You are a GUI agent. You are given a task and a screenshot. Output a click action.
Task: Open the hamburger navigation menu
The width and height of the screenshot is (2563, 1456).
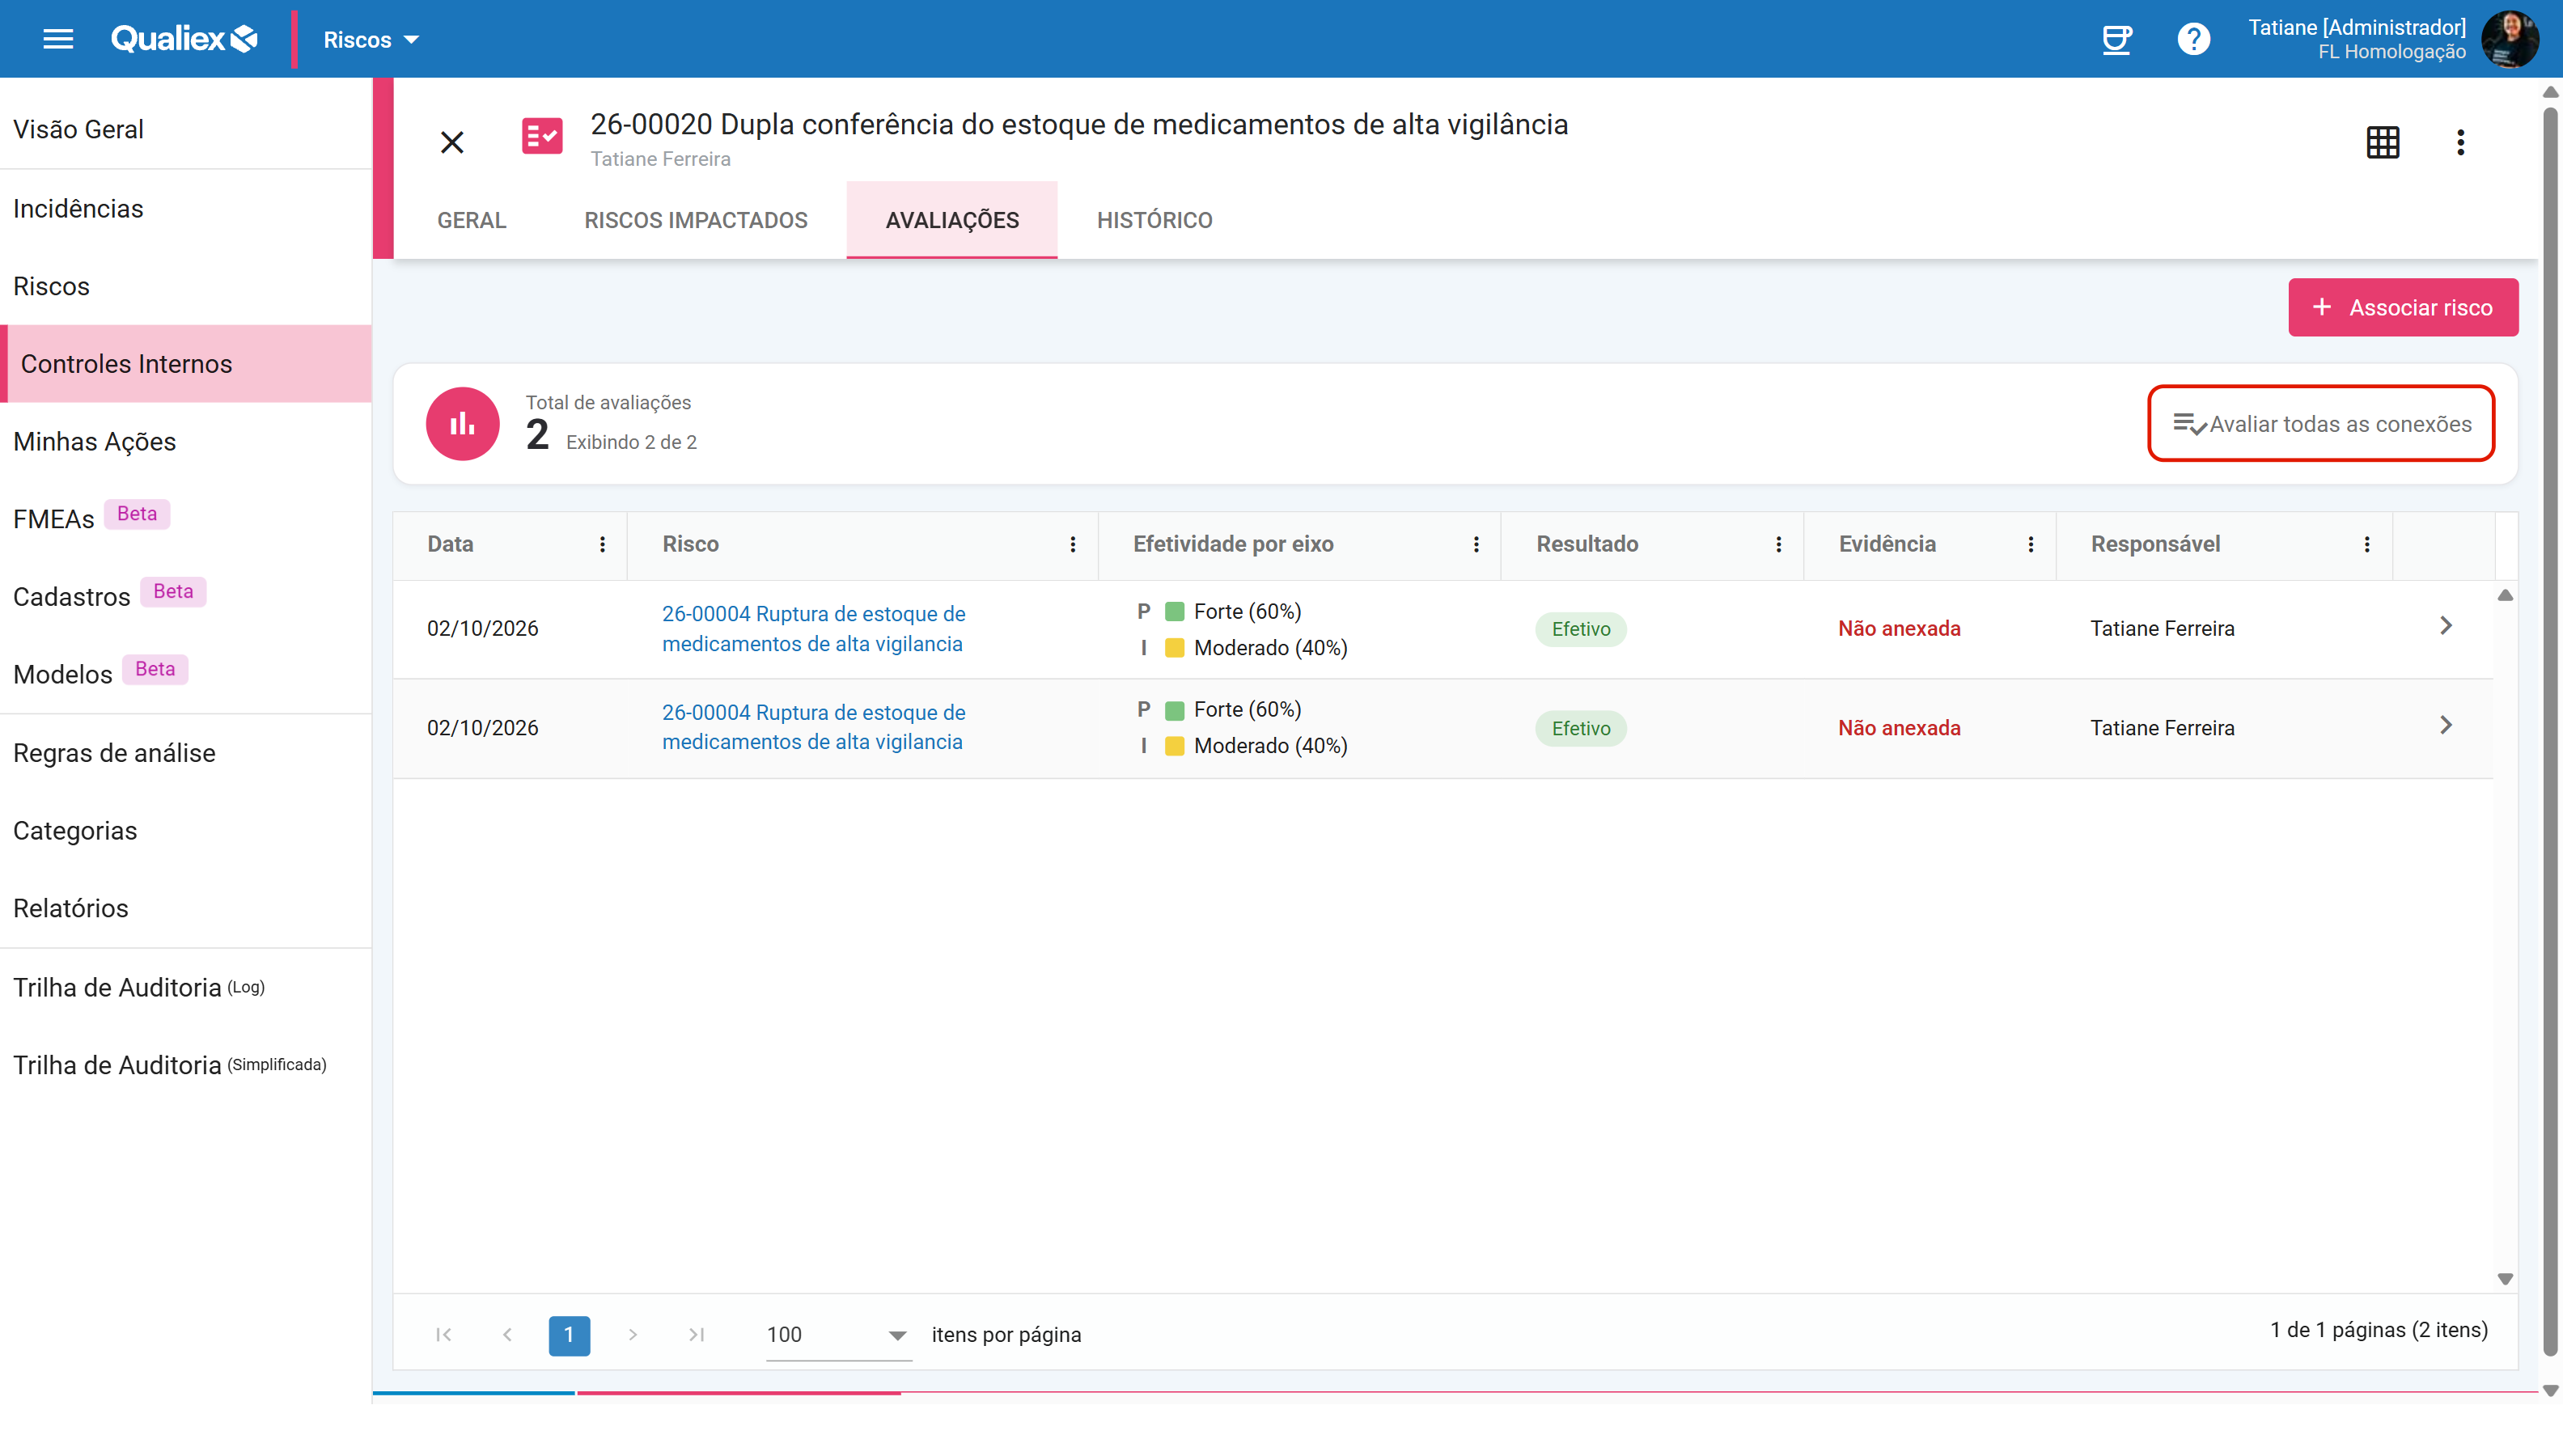click(58, 39)
